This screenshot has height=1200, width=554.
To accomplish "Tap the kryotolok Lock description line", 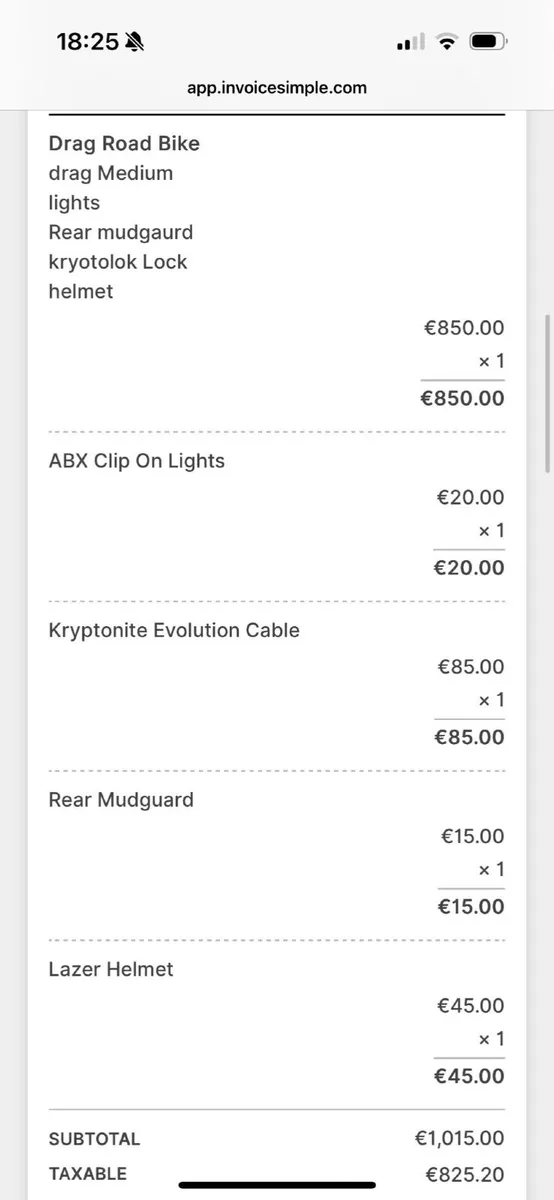I will coord(118,262).
